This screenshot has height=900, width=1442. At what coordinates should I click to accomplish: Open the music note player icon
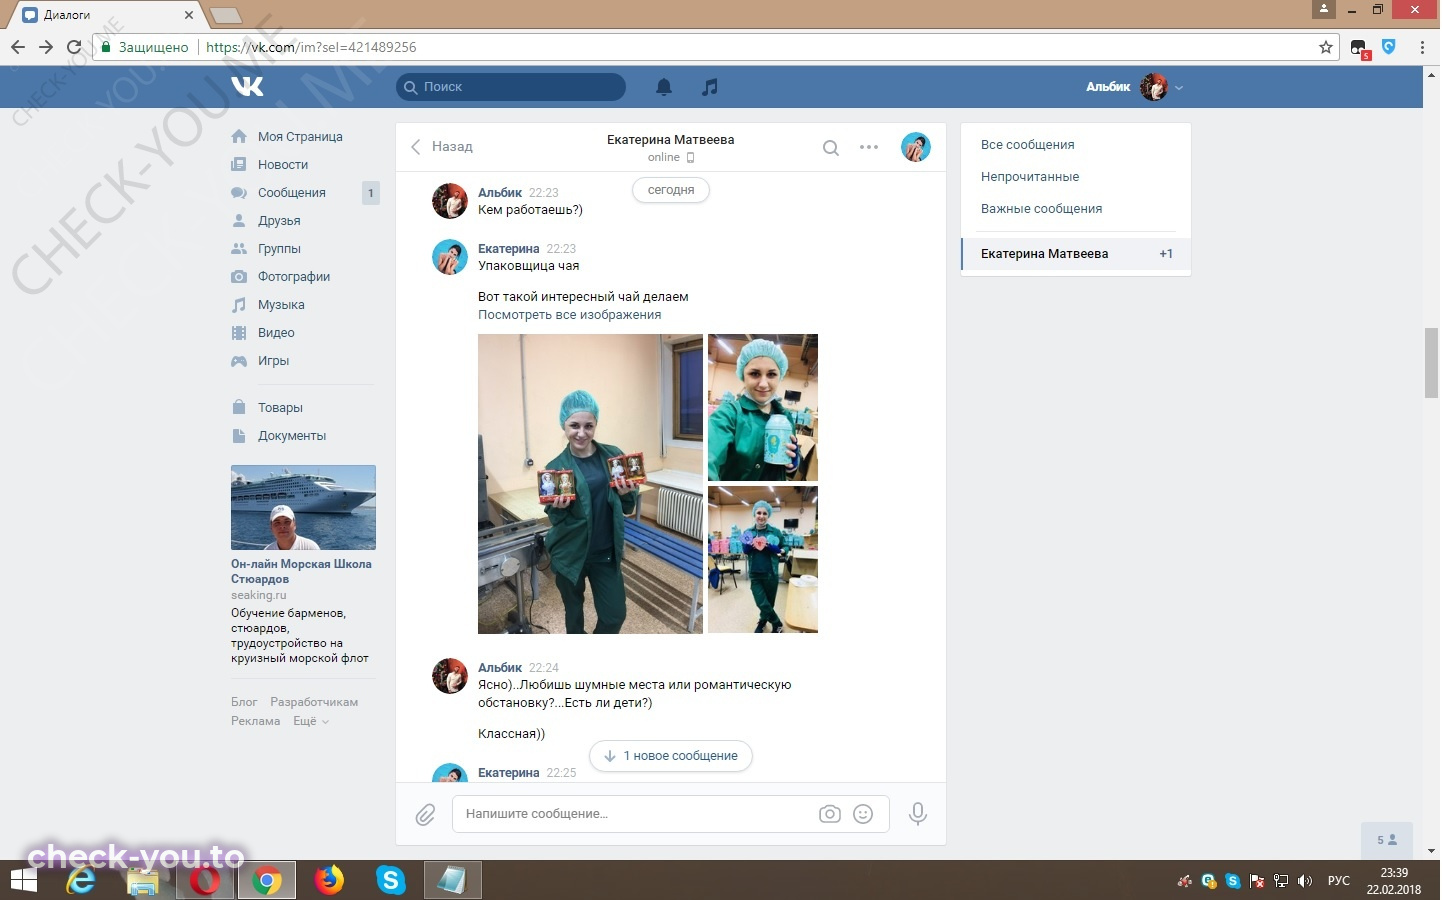710,87
